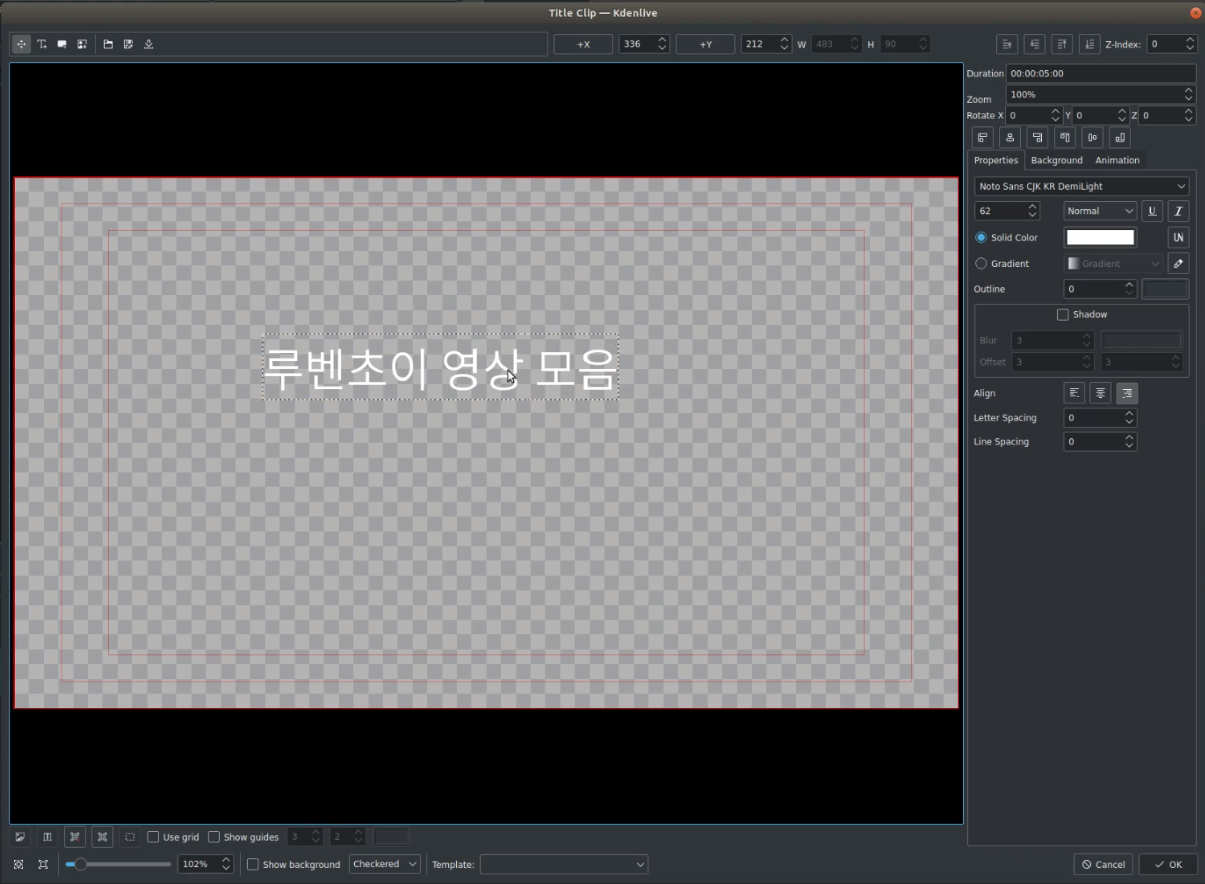Click the Cancel button

click(1103, 864)
